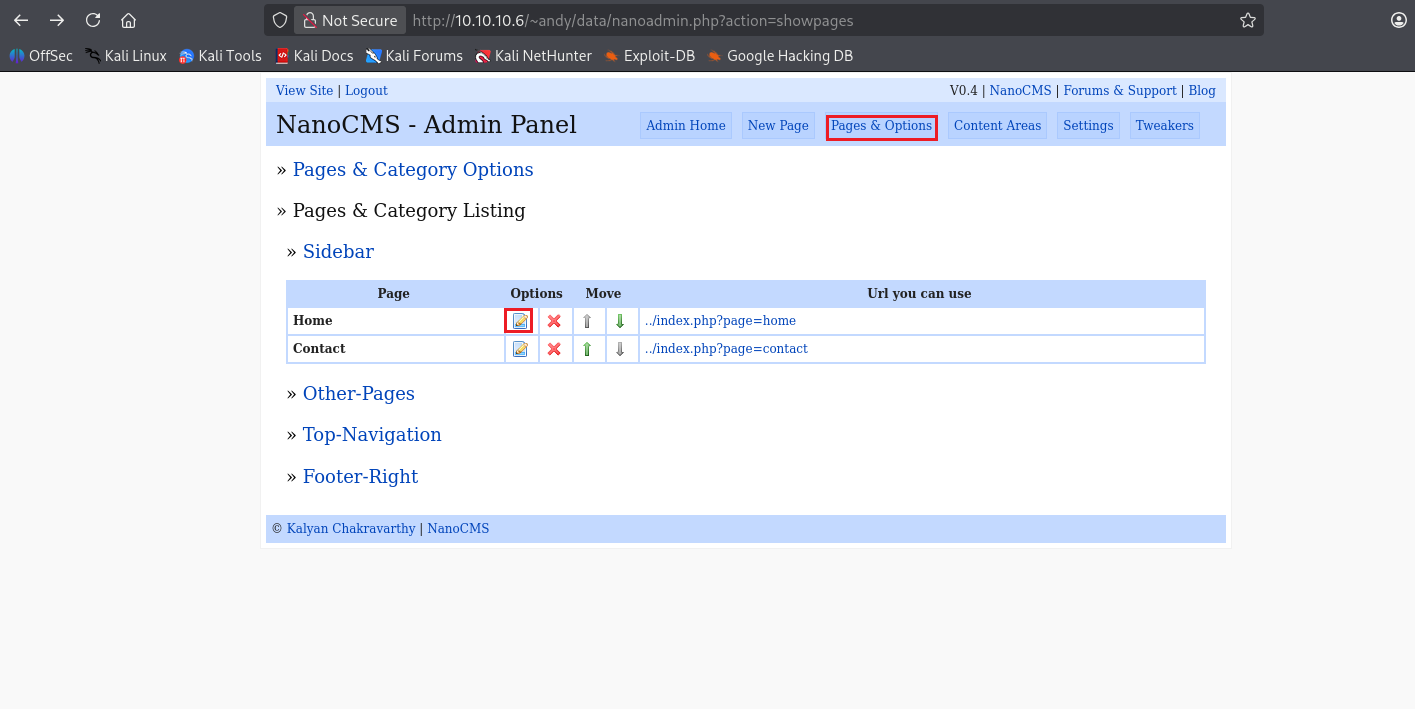Image resolution: width=1415 pixels, height=709 pixels.
Task: Select the Contact page name cell
Action: (396, 349)
